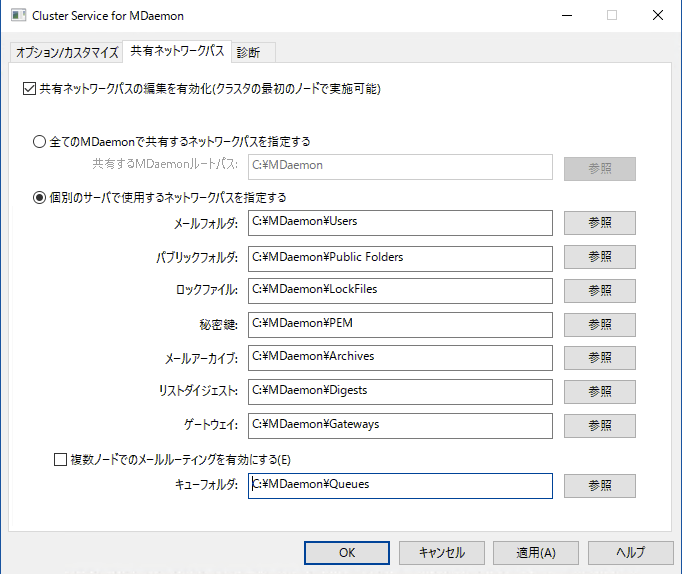Toggle 共有ネットワークパスの編集を有効化 checkbox
This screenshot has height=574, width=682.
28,89
